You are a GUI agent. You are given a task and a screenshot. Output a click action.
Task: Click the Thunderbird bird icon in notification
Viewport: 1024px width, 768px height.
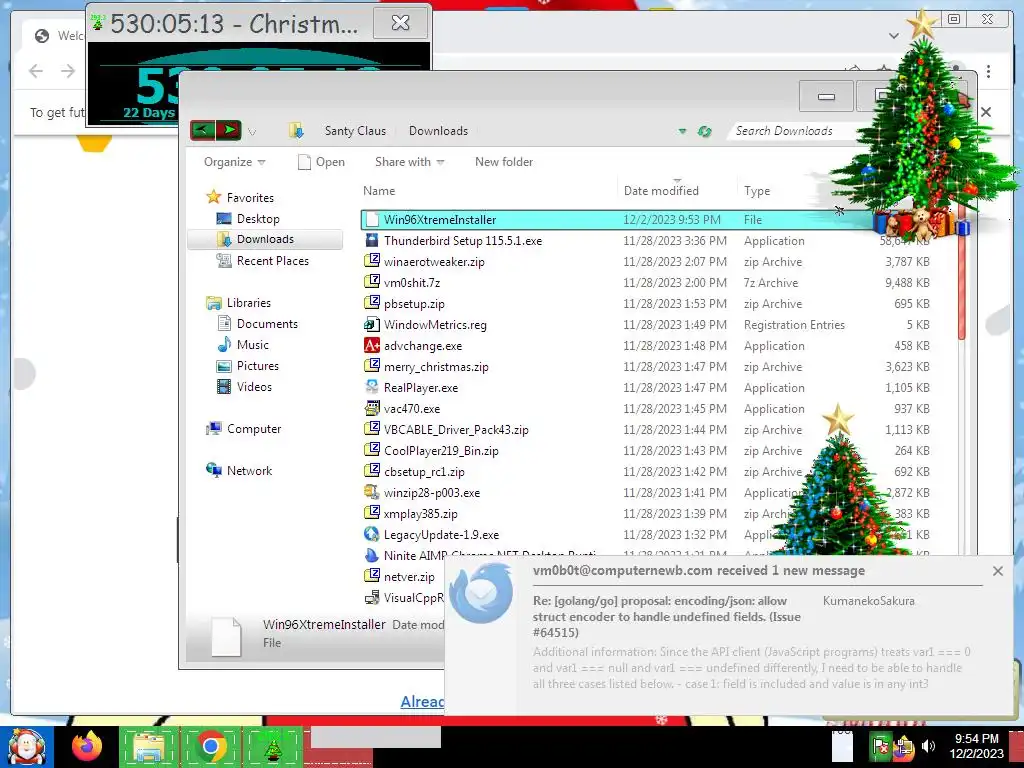click(x=481, y=593)
